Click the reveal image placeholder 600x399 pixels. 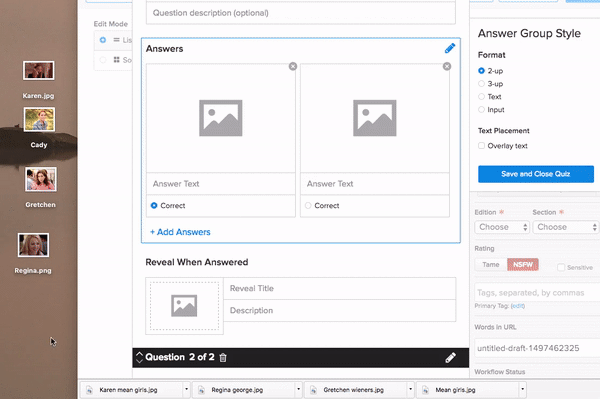coord(184,306)
